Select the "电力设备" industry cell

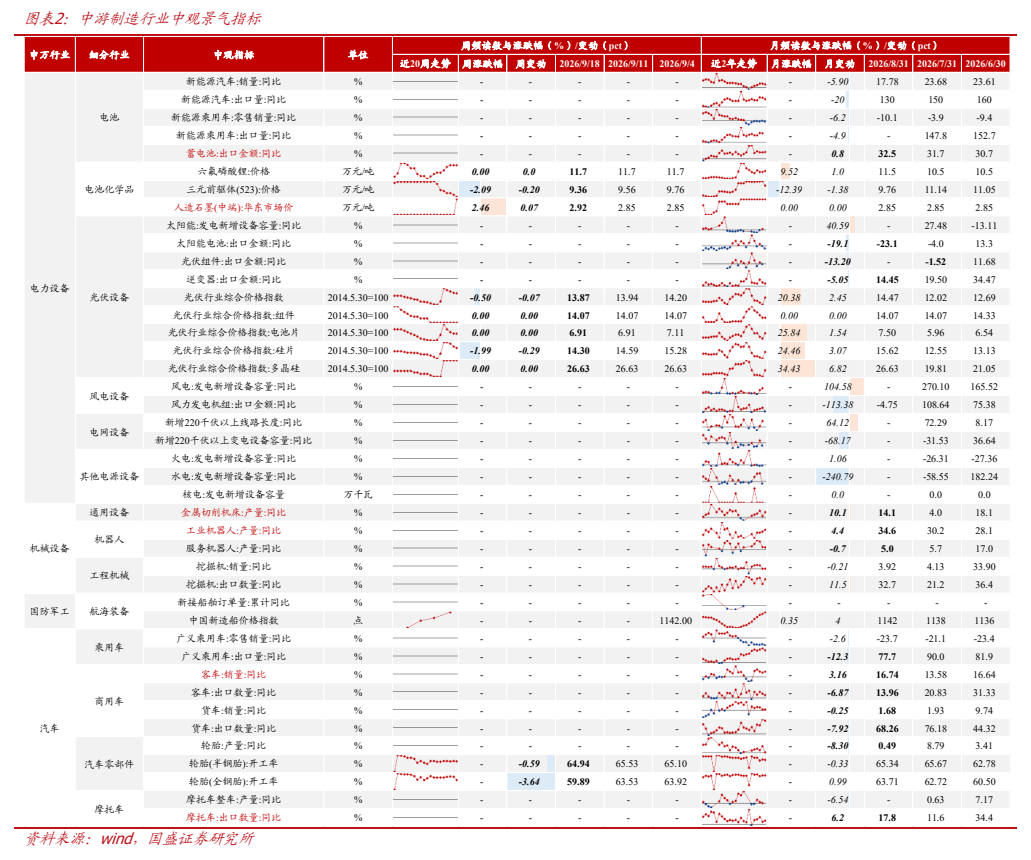coord(50,288)
